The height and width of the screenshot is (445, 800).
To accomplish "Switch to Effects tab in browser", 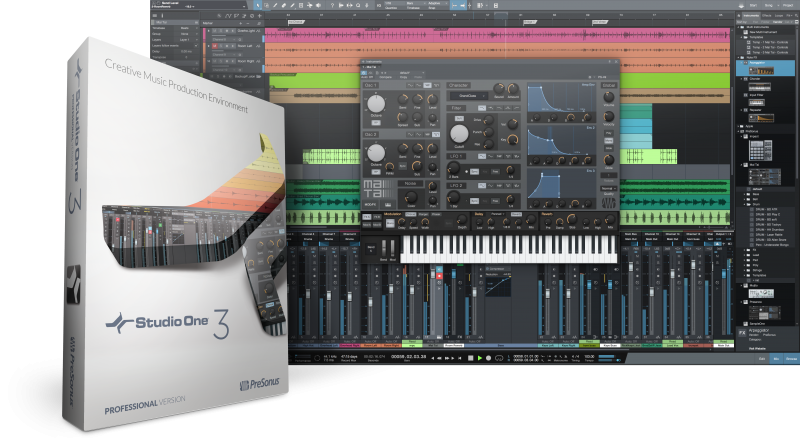I will click(767, 15).
